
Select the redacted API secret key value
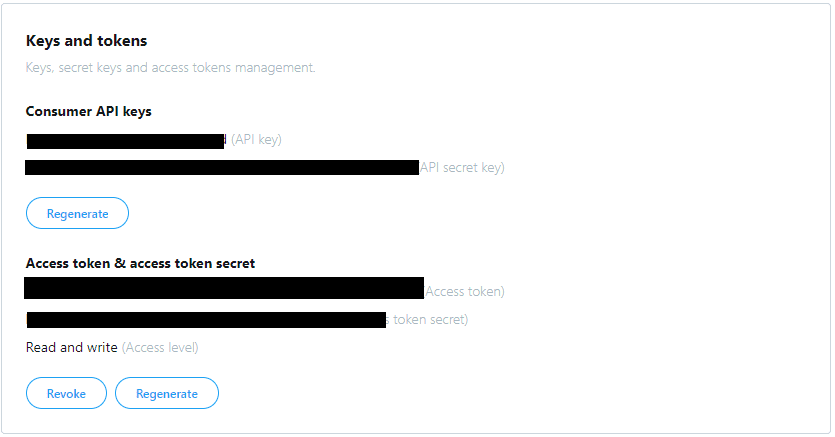(x=222, y=167)
